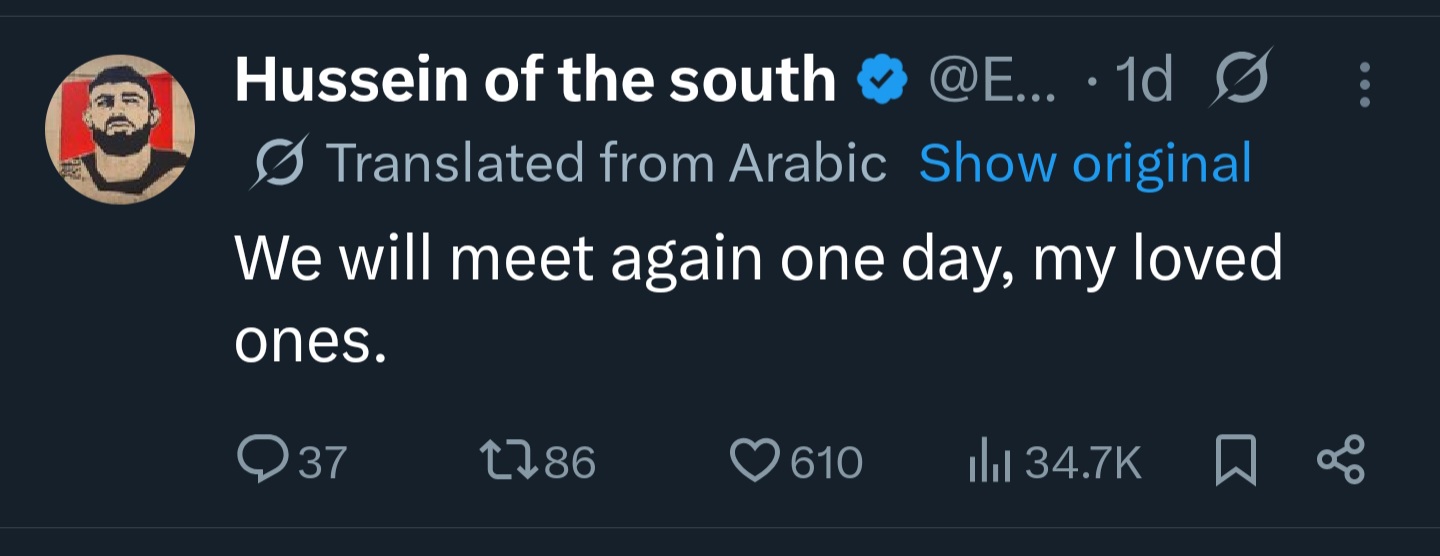The image size is (1440, 556).
Task: Click the Grok icon beside Translated from Arabic
Action: (277, 162)
